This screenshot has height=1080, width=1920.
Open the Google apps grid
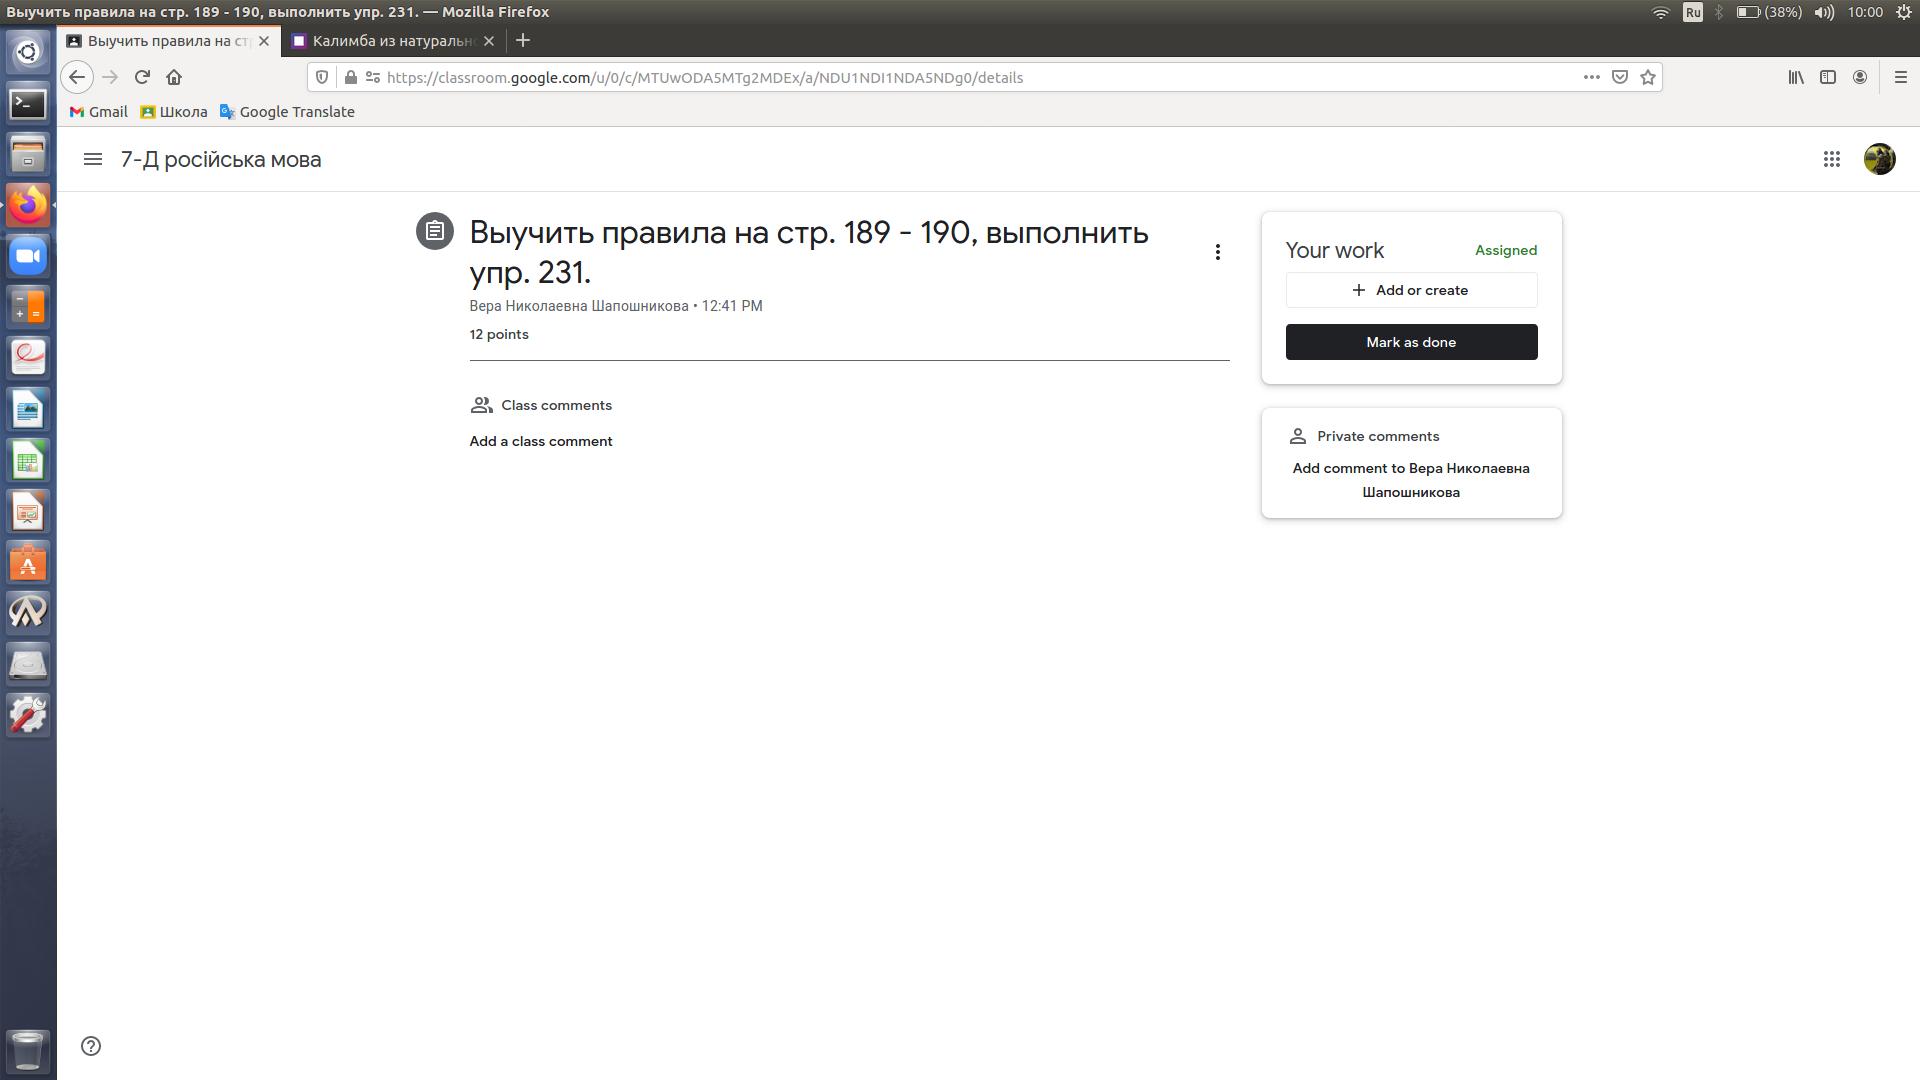click(1831, 159)
